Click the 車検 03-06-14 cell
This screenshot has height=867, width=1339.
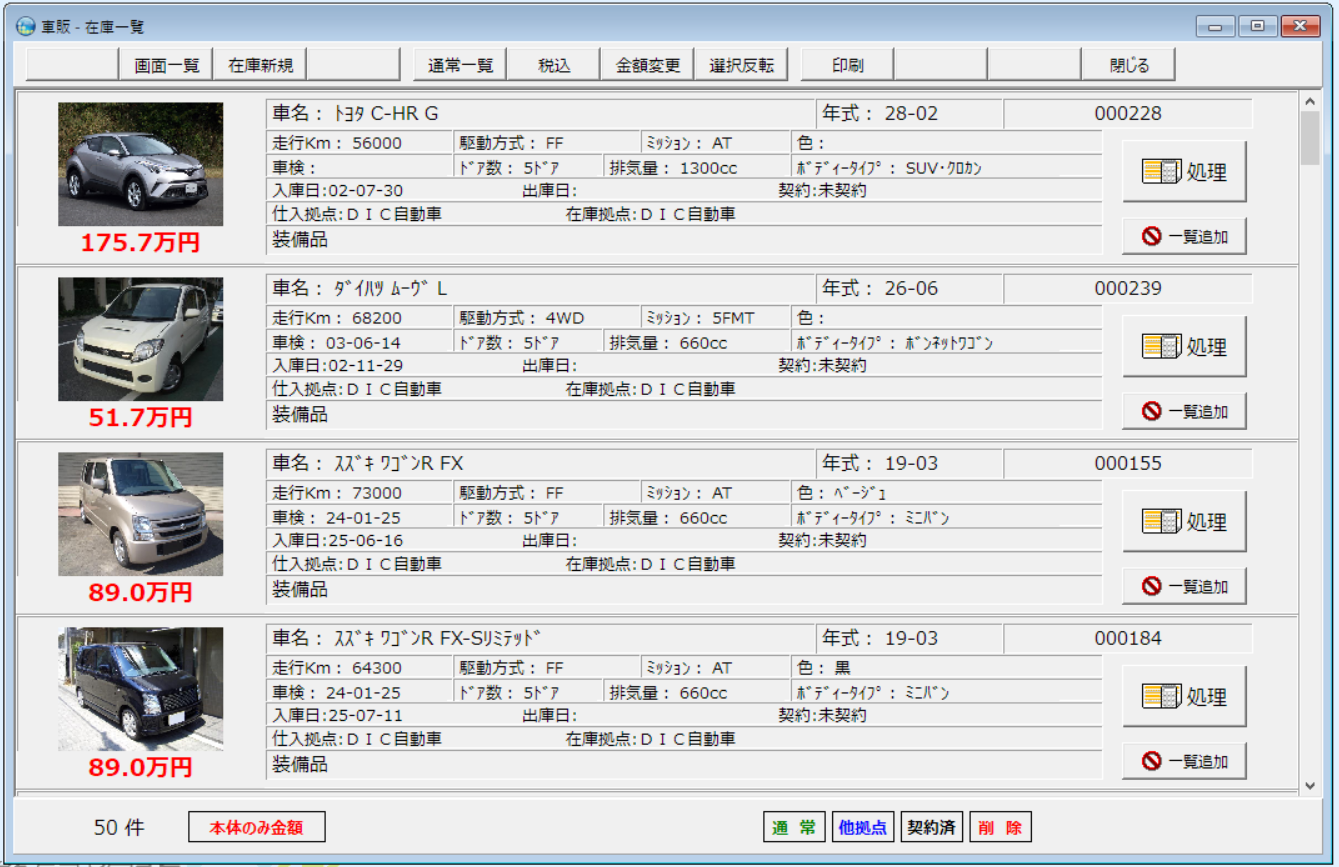[360, 343]
